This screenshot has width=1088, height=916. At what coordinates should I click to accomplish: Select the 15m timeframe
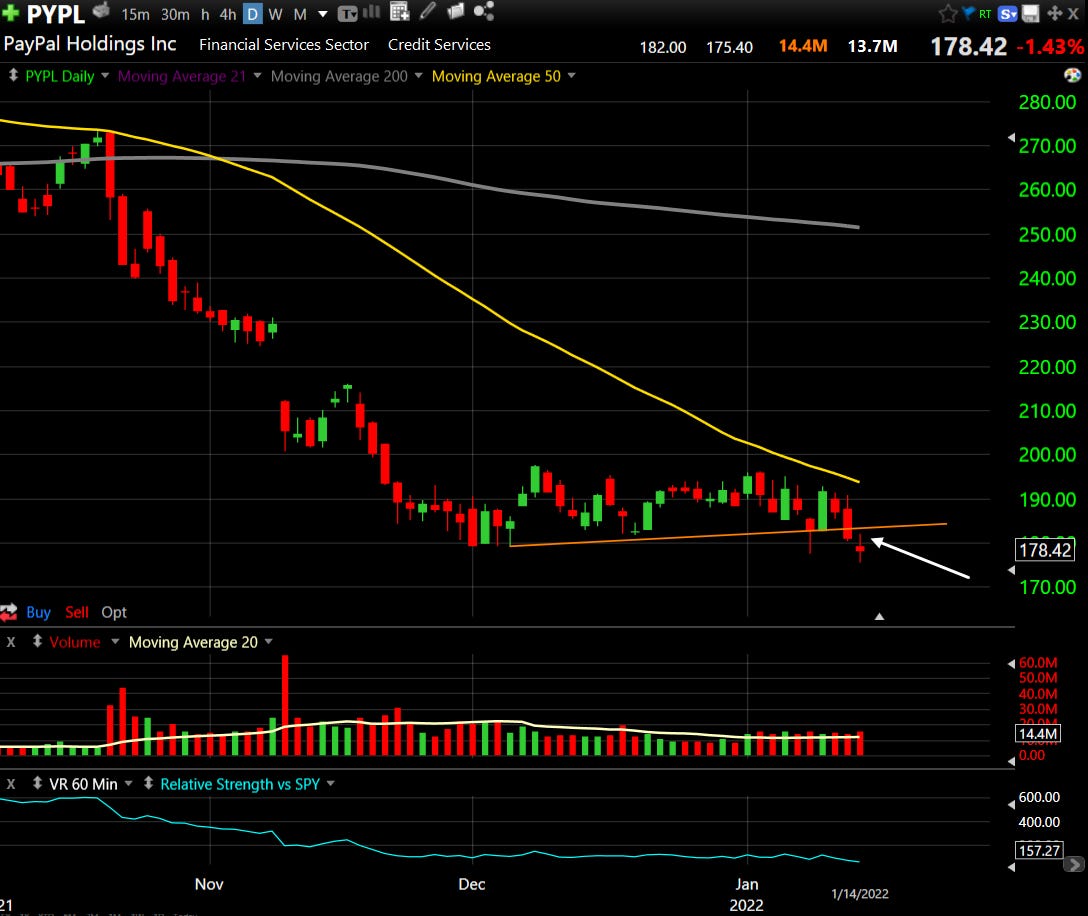point(135,15)
